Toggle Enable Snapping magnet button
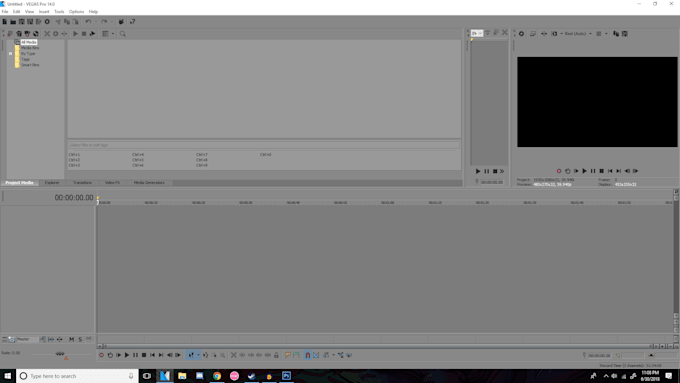Image resolution: width=680 pixels, height=383 pixels. pyautogui.click(x=307, y=355)
